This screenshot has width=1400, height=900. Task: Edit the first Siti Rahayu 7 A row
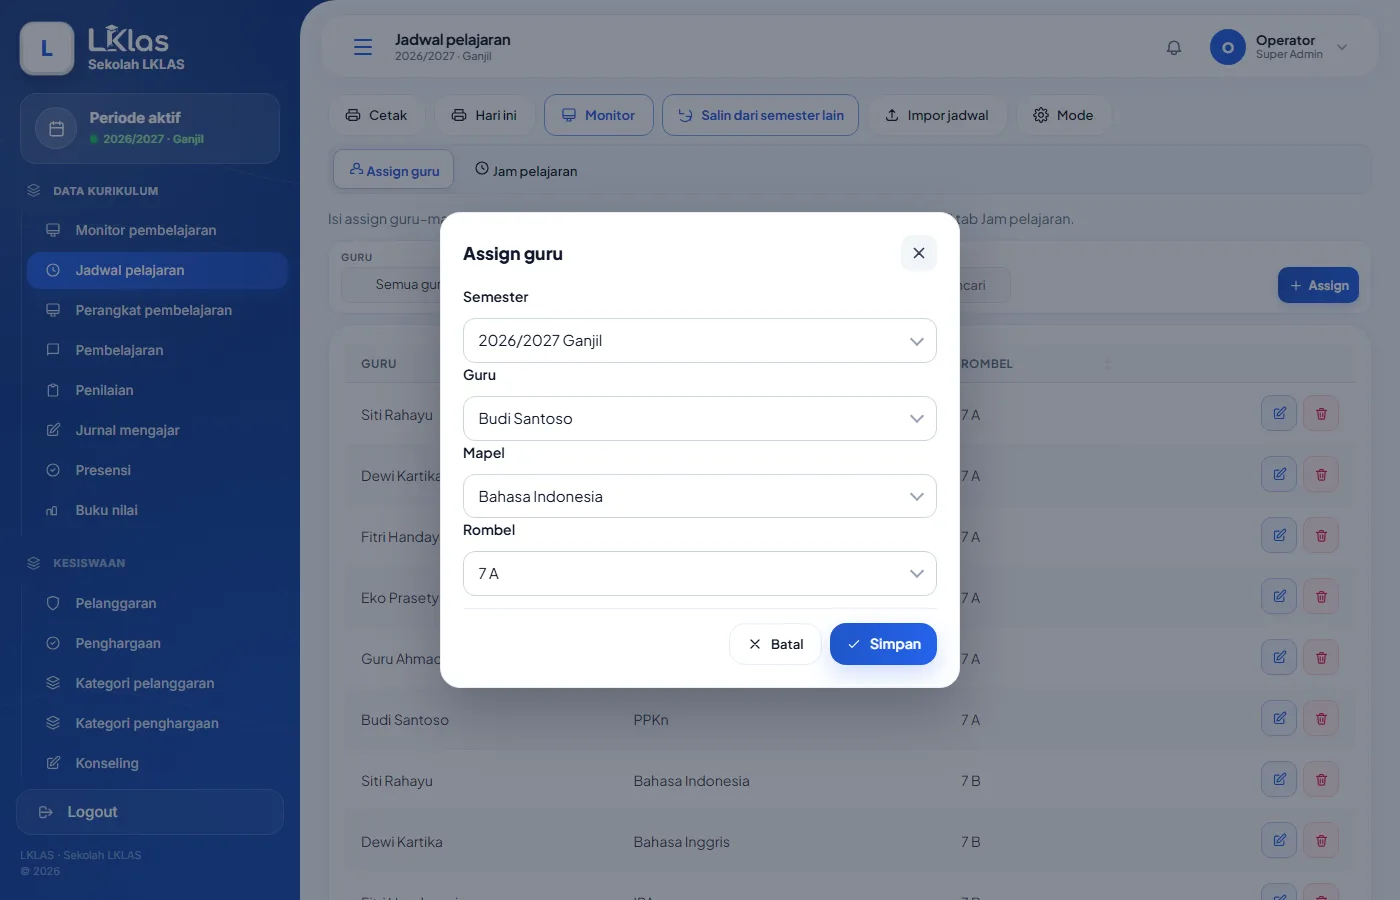coord(1279,413)
